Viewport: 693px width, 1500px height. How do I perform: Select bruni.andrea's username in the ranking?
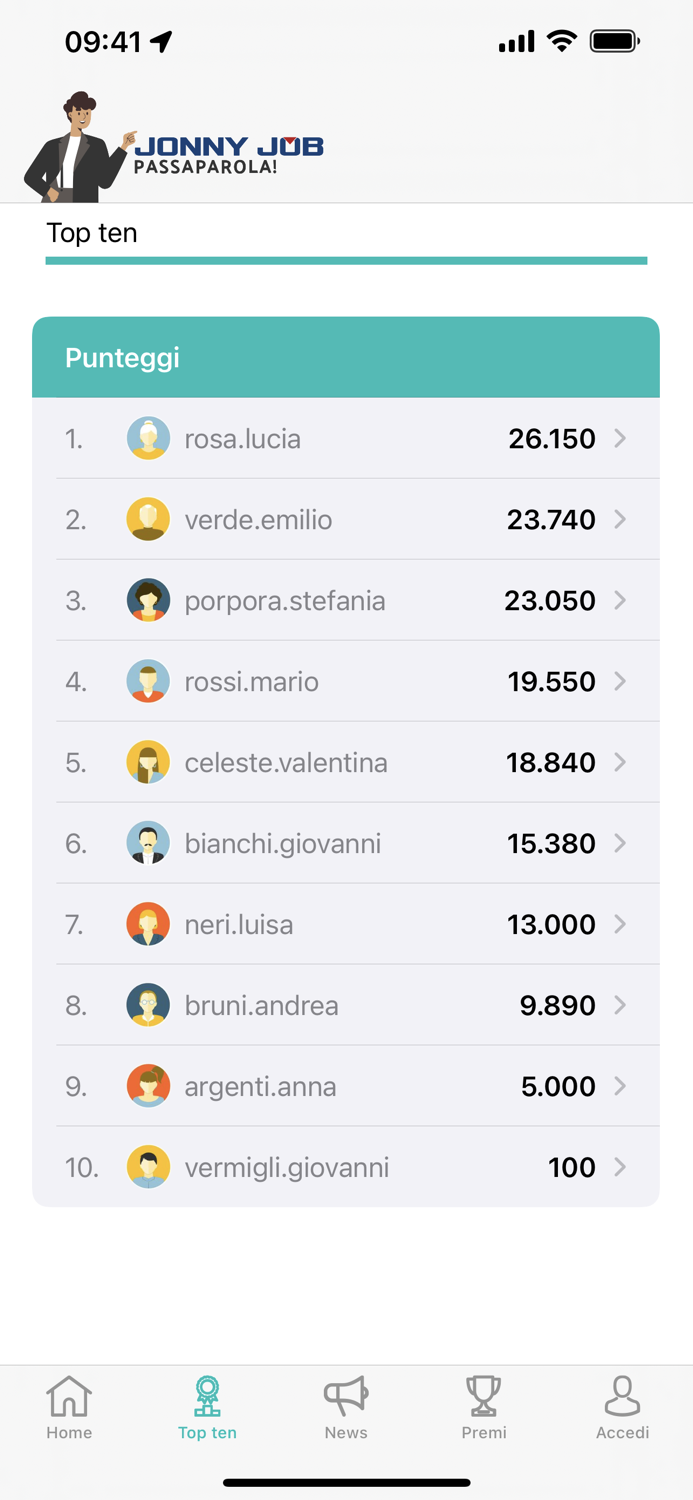262,1005
